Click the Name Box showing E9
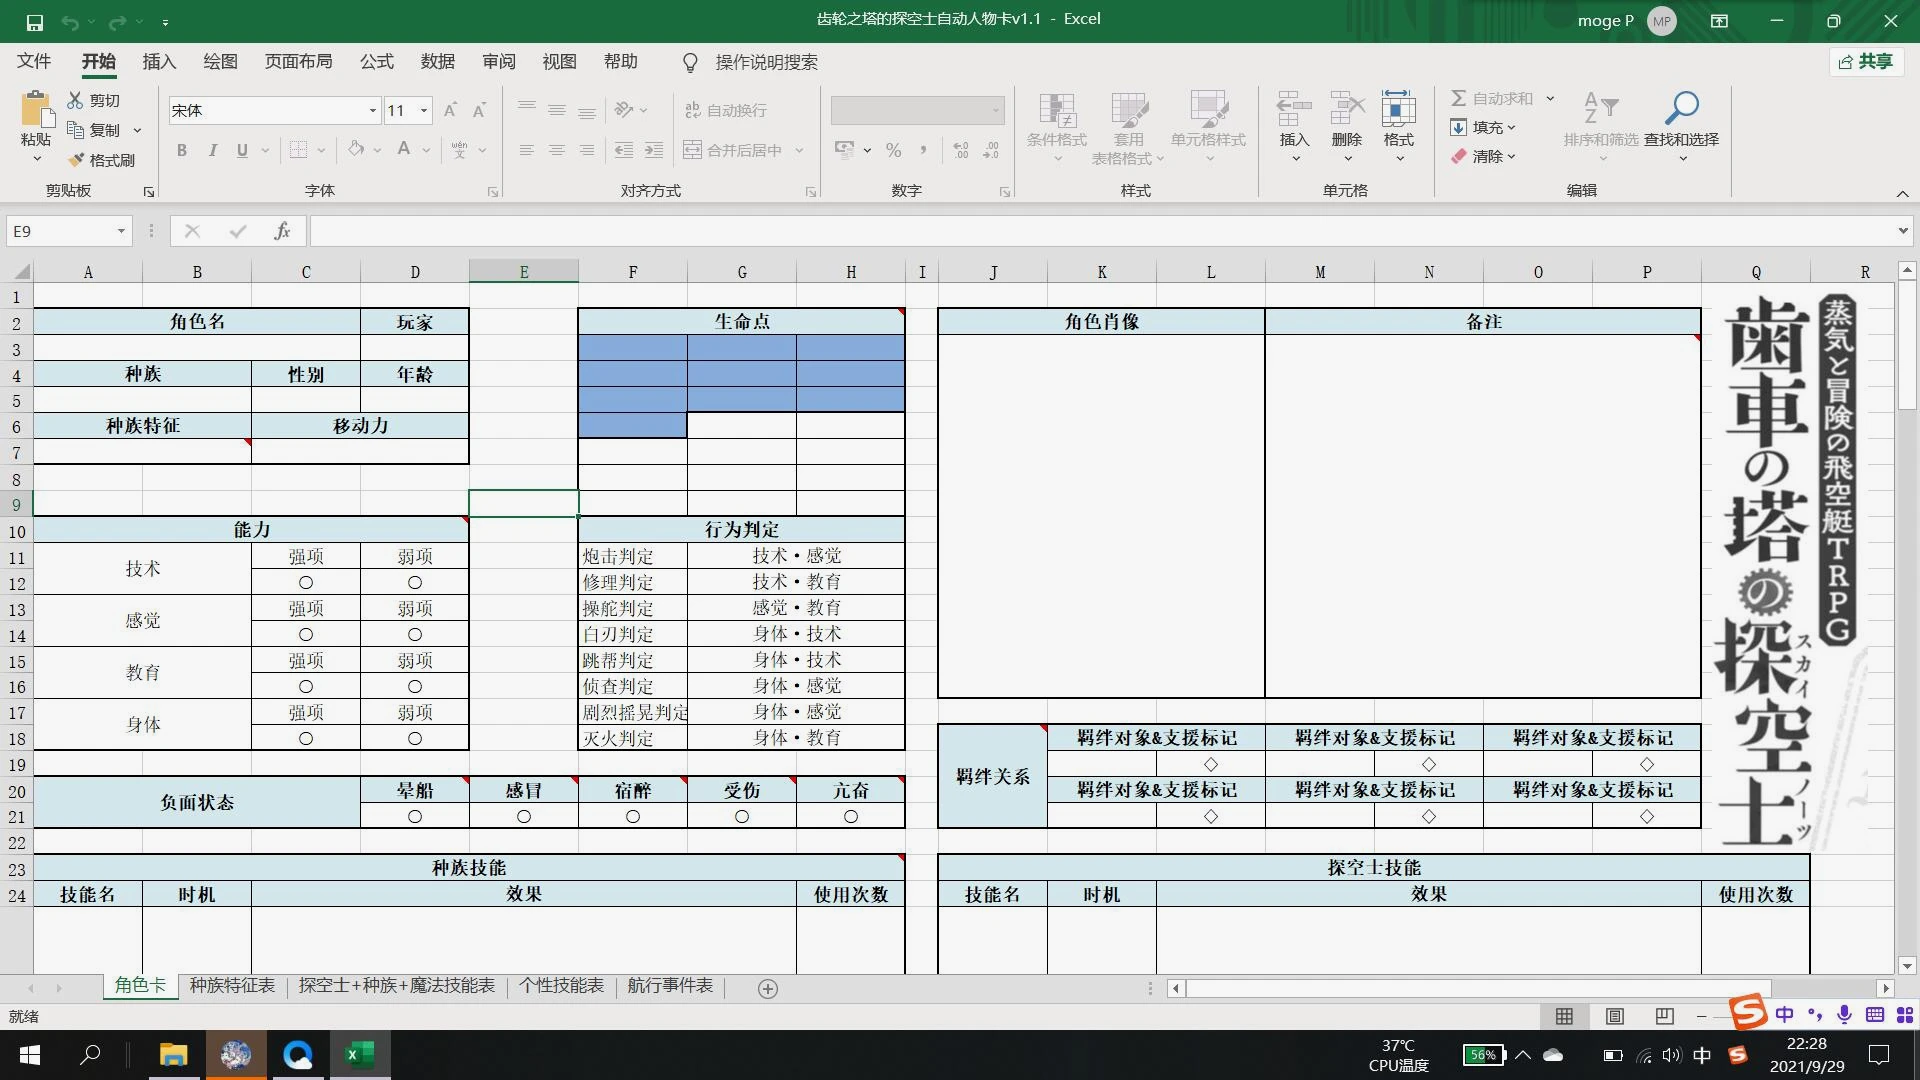1920x1080 pixels. [x=69, y=231]
